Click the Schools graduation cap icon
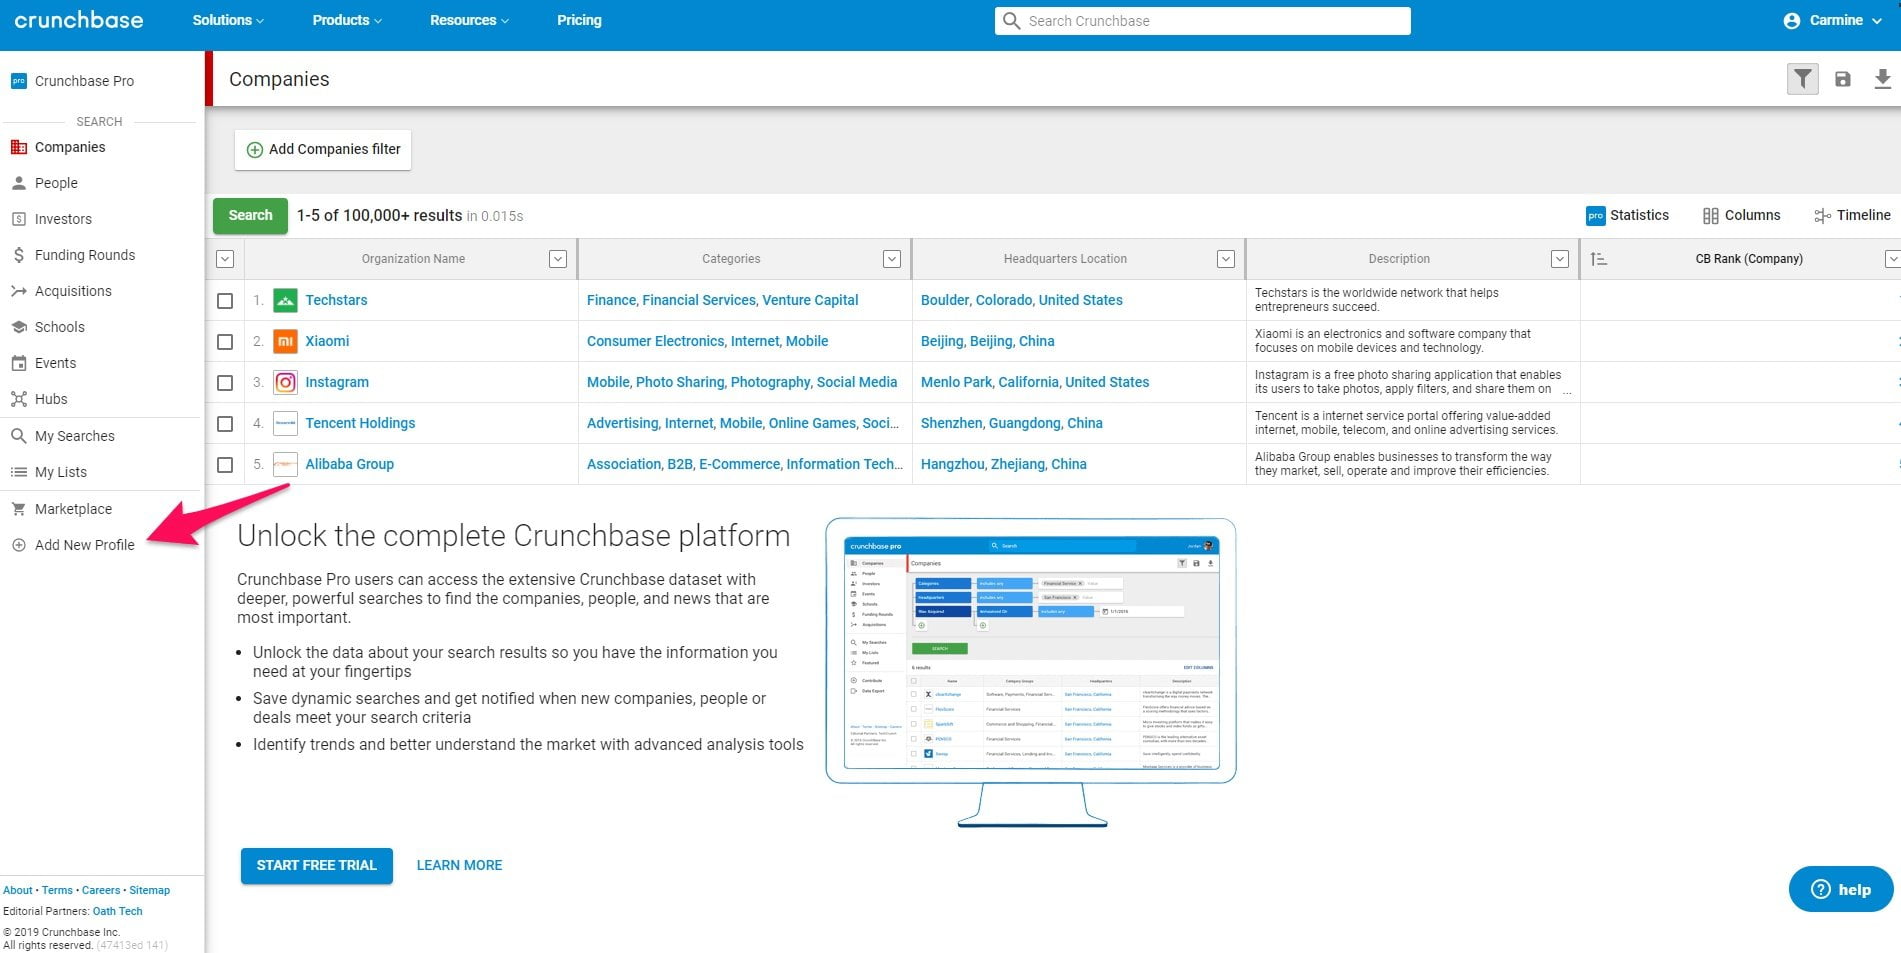Image resolution: width=1901 pixels, height=953 pixels. pyautogui.click(x=18, y=327)
